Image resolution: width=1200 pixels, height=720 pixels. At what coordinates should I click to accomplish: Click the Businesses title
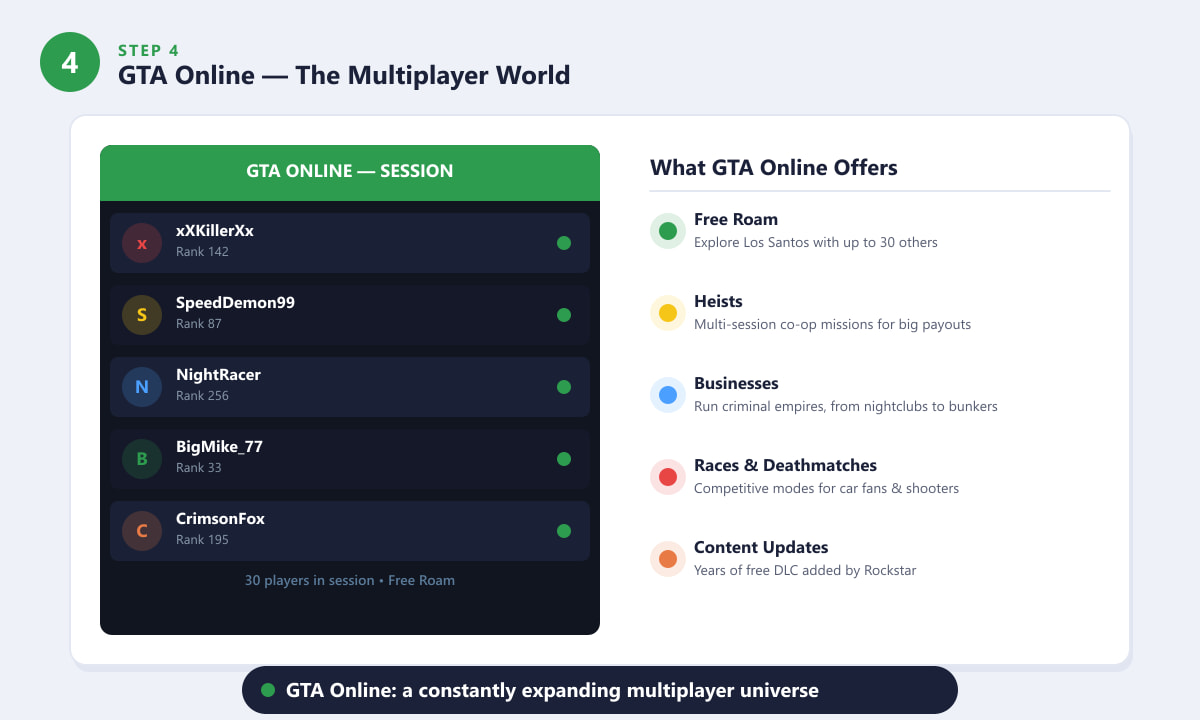point(736,384)
